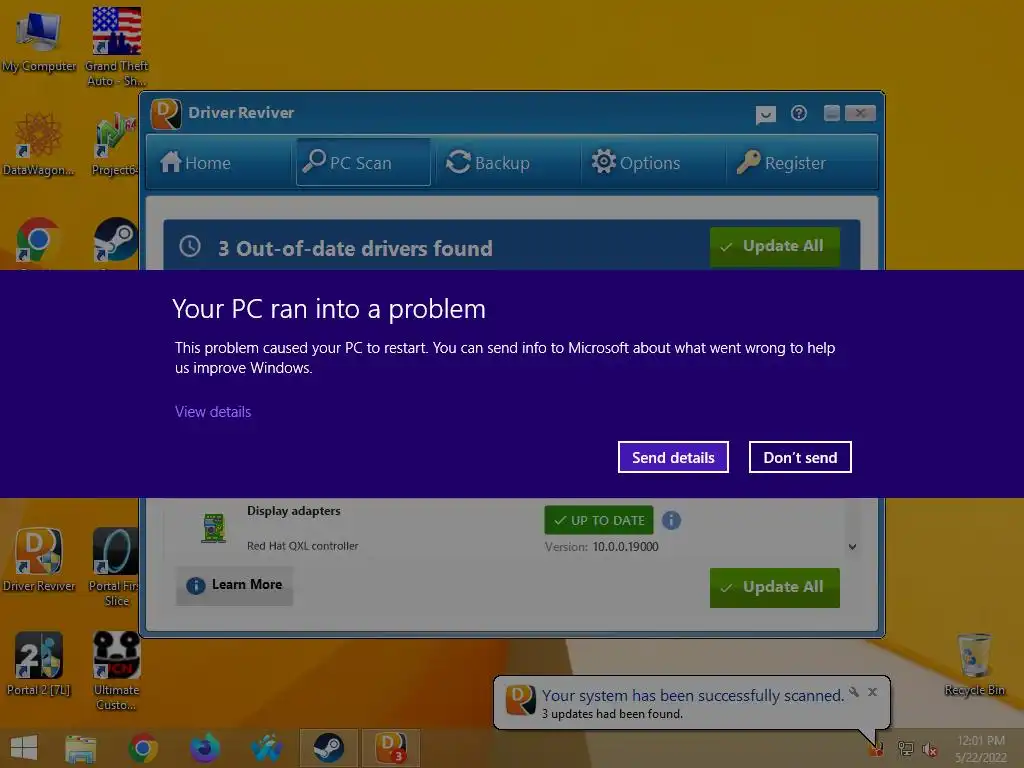The image size is (1024, 768).
Task: Click info icon next to UP TO DATE
Action: click(671, 520)
